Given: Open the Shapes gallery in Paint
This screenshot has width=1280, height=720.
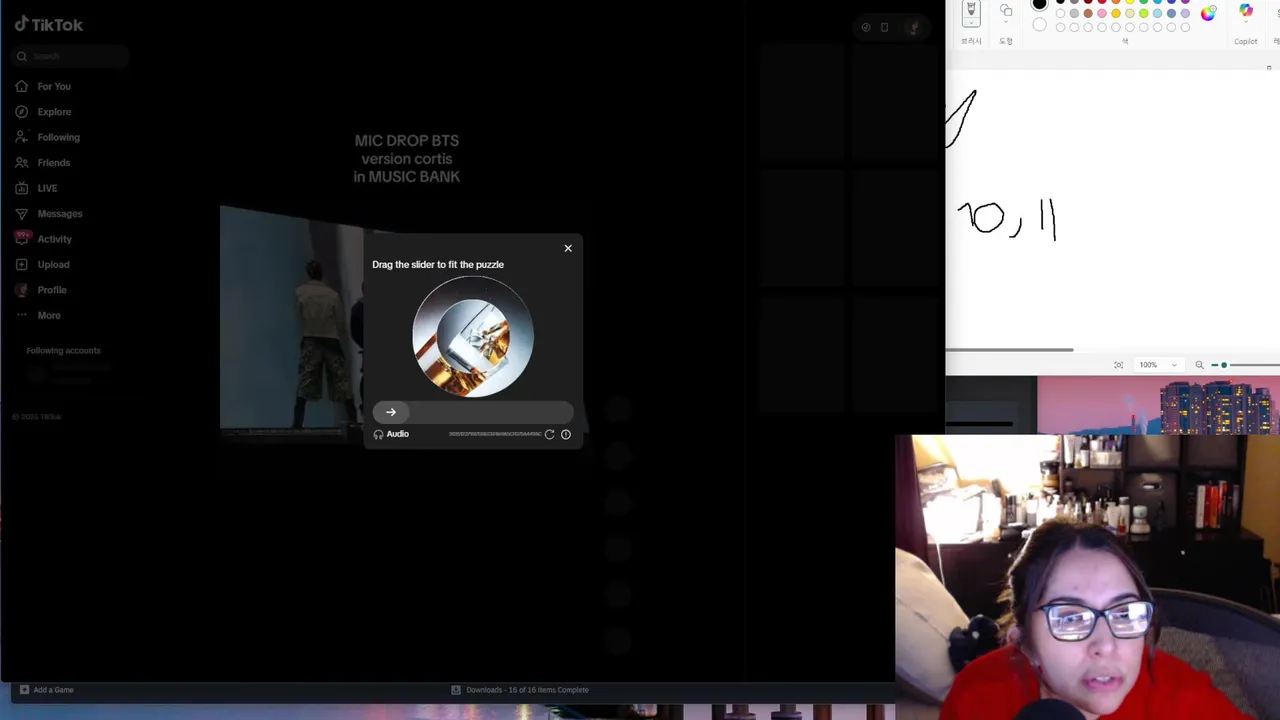Looking at the screenshot, I should [1006, 10].
